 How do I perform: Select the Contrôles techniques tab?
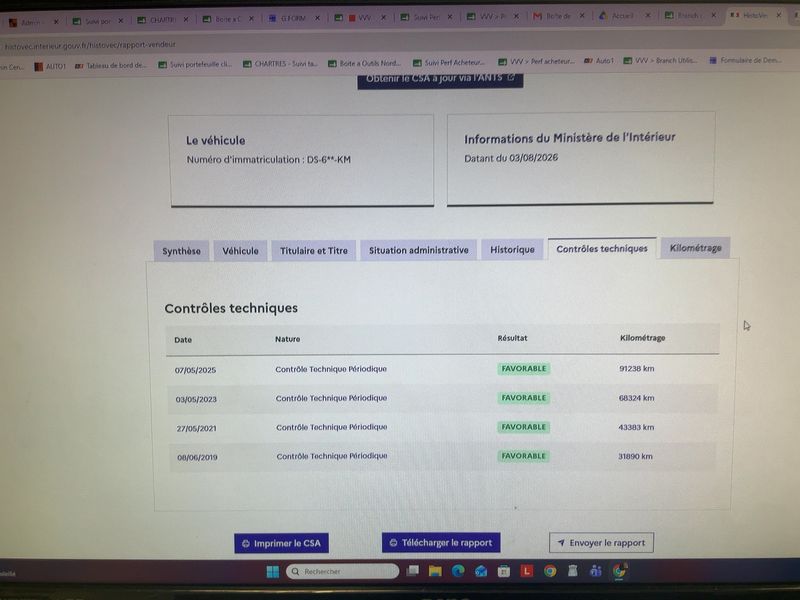point(602,248)
